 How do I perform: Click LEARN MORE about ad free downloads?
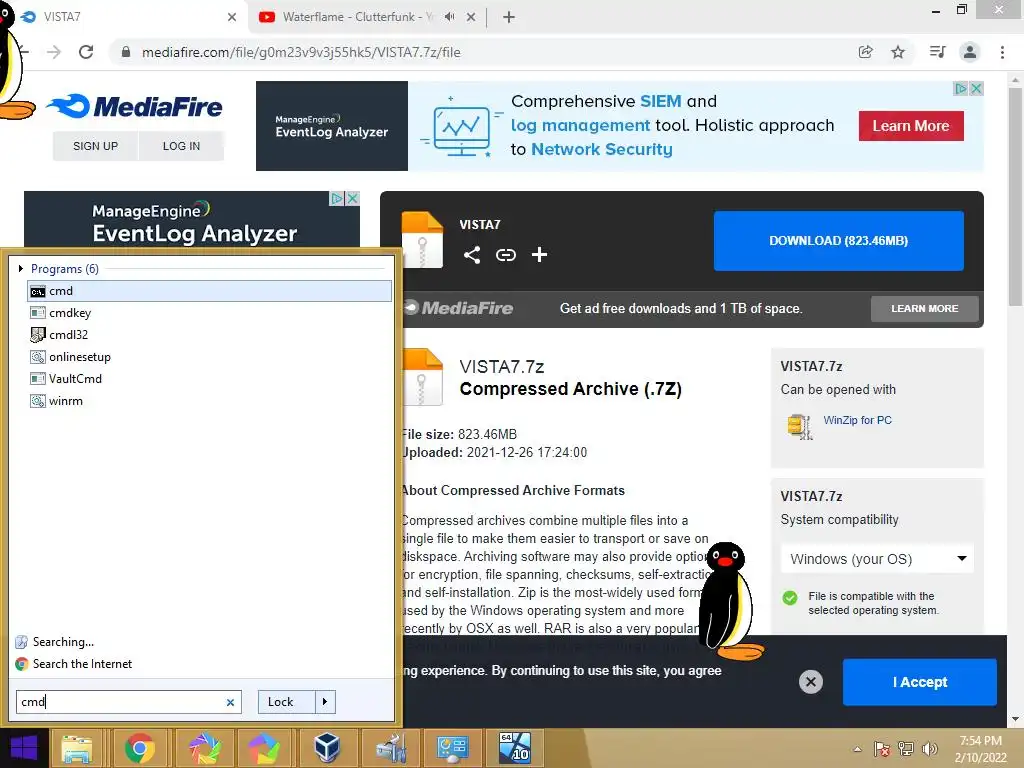coord(924,308)
